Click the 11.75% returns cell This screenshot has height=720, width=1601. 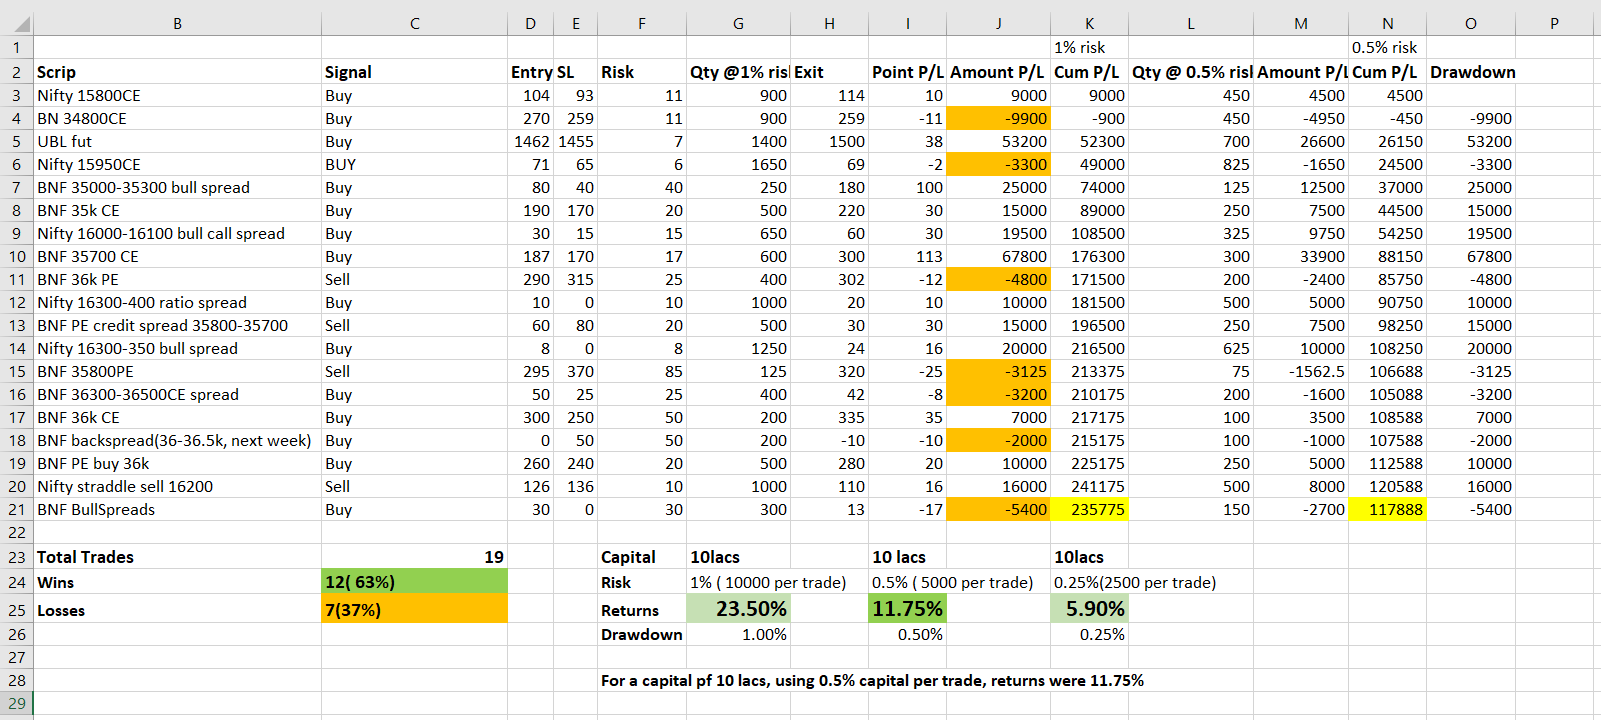[908, 609]
